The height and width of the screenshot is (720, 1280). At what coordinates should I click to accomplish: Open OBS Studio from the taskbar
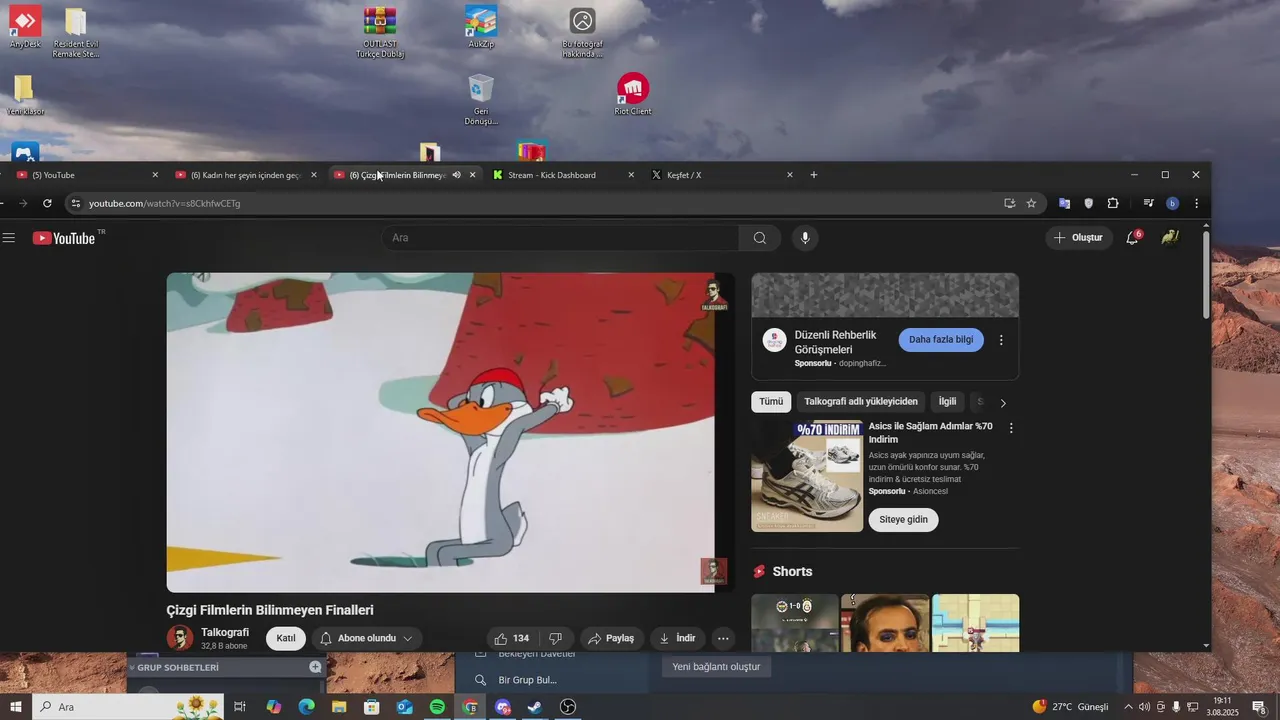[568, 707]
